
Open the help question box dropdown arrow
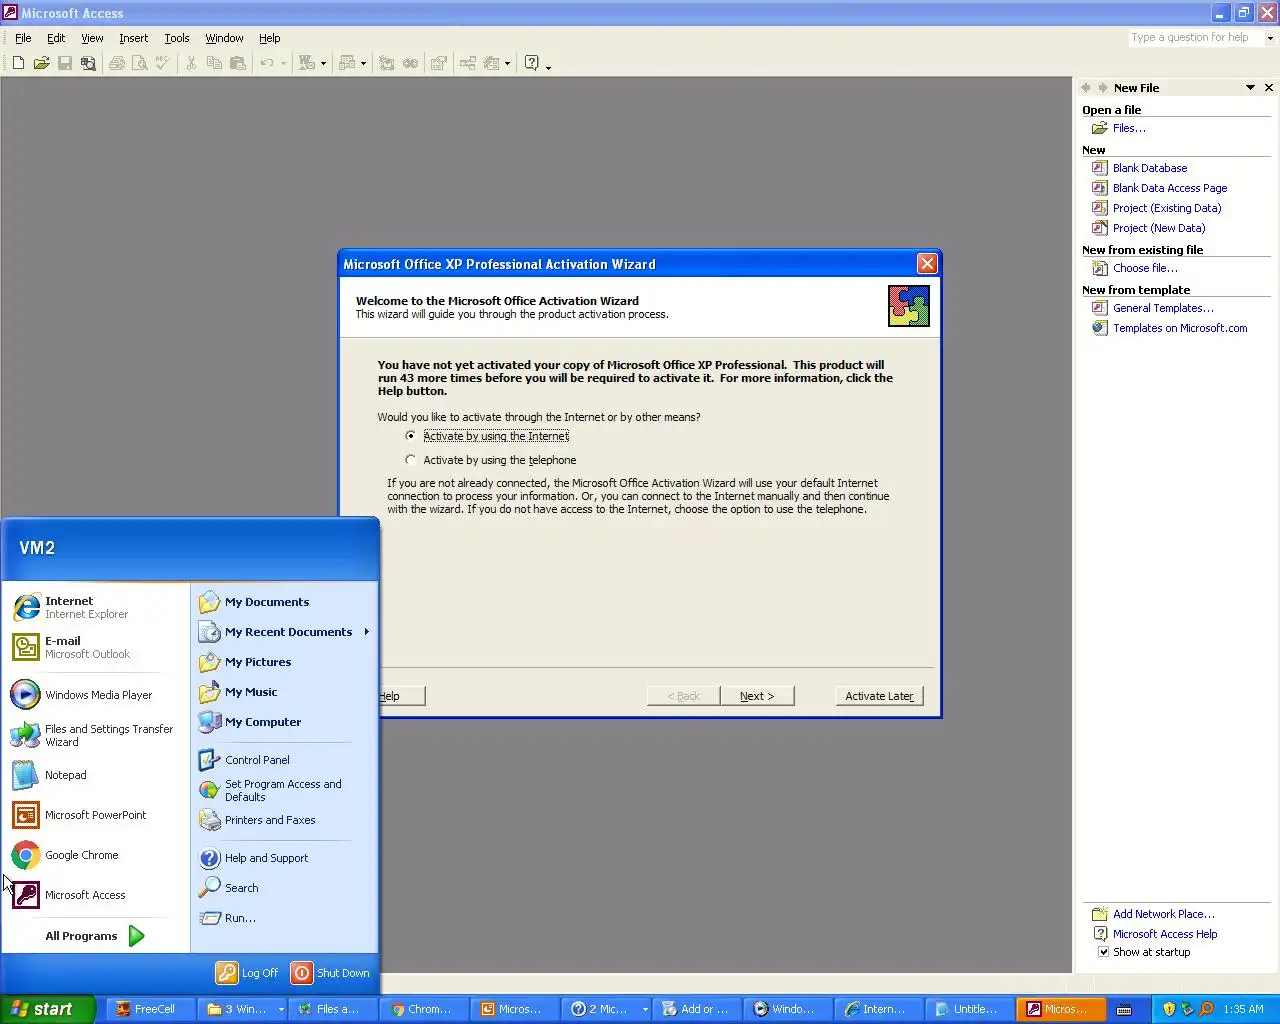click(1270, 38)
